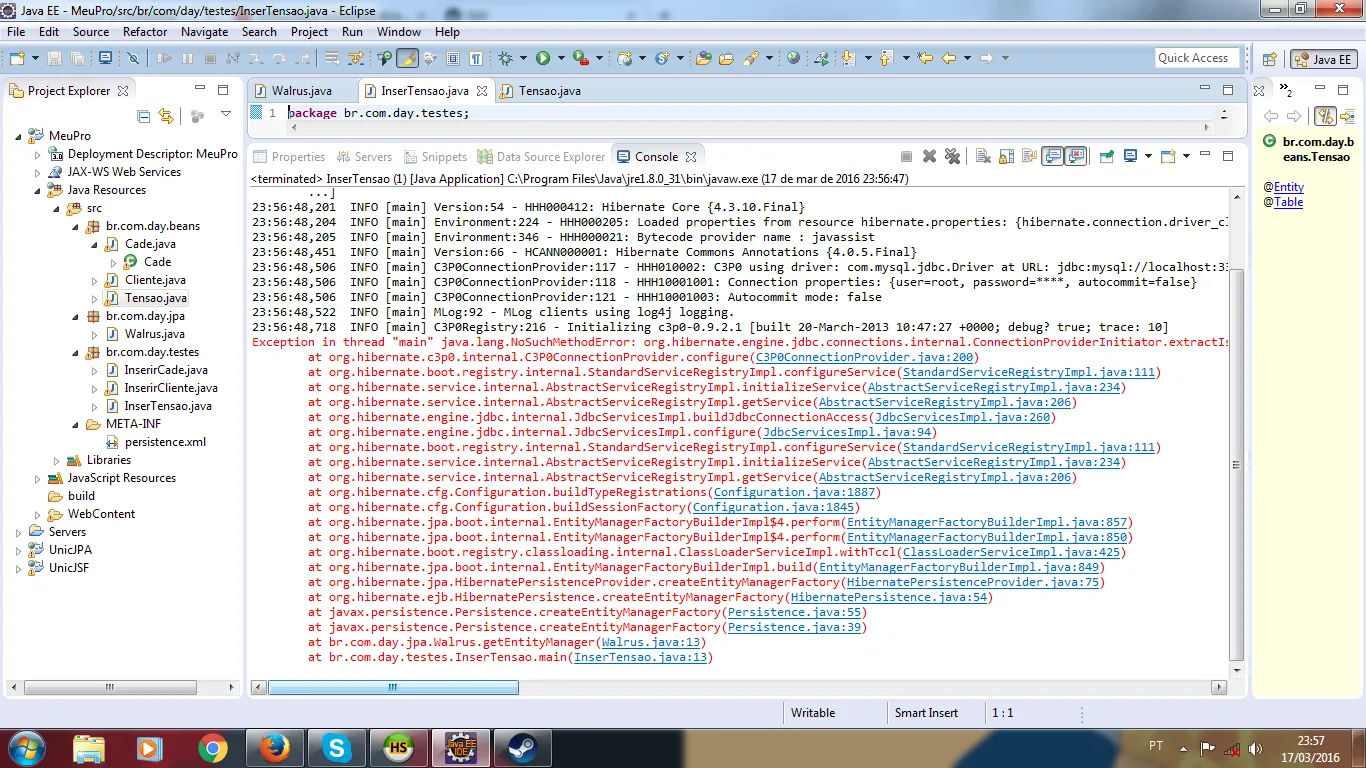Click the Walrus.java:13 stack trace link
Screen dimensions: 1366x768
click(x=652, y=642)
